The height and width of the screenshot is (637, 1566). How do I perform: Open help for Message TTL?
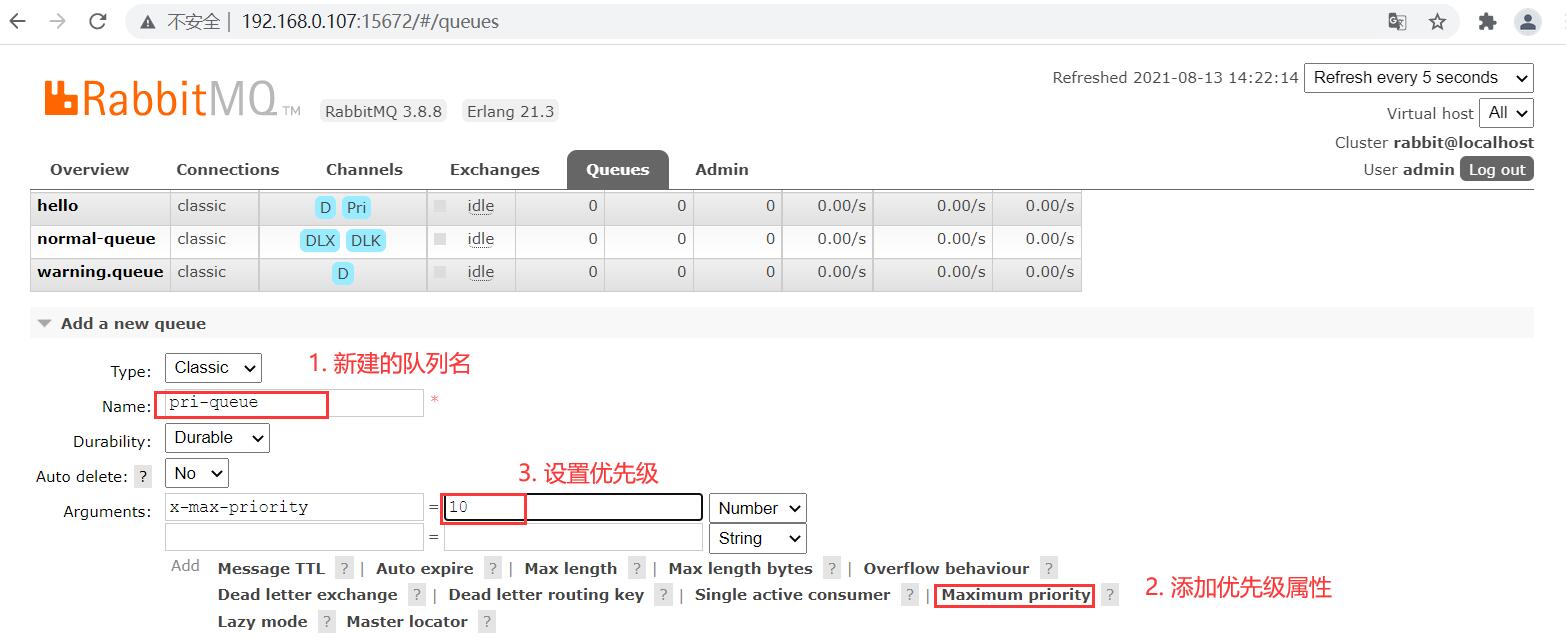pos(344,568)
